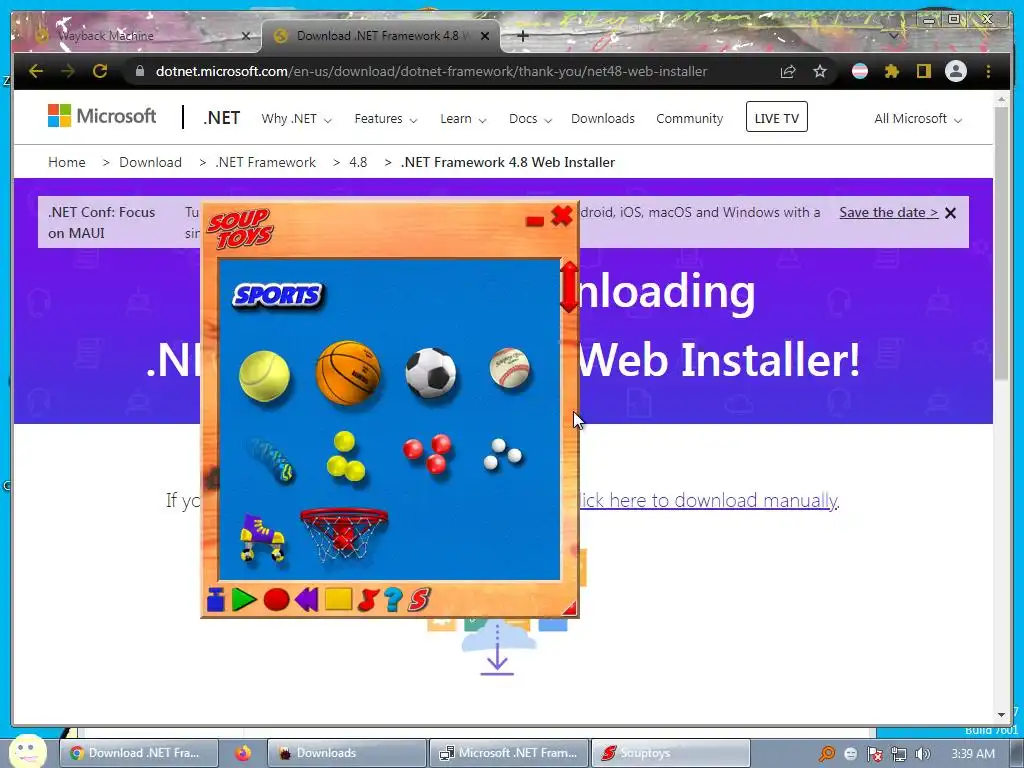Expand the All Microsoft dropdown
Viewport: 1024px width, 768px height.
(x=918, y=119)
